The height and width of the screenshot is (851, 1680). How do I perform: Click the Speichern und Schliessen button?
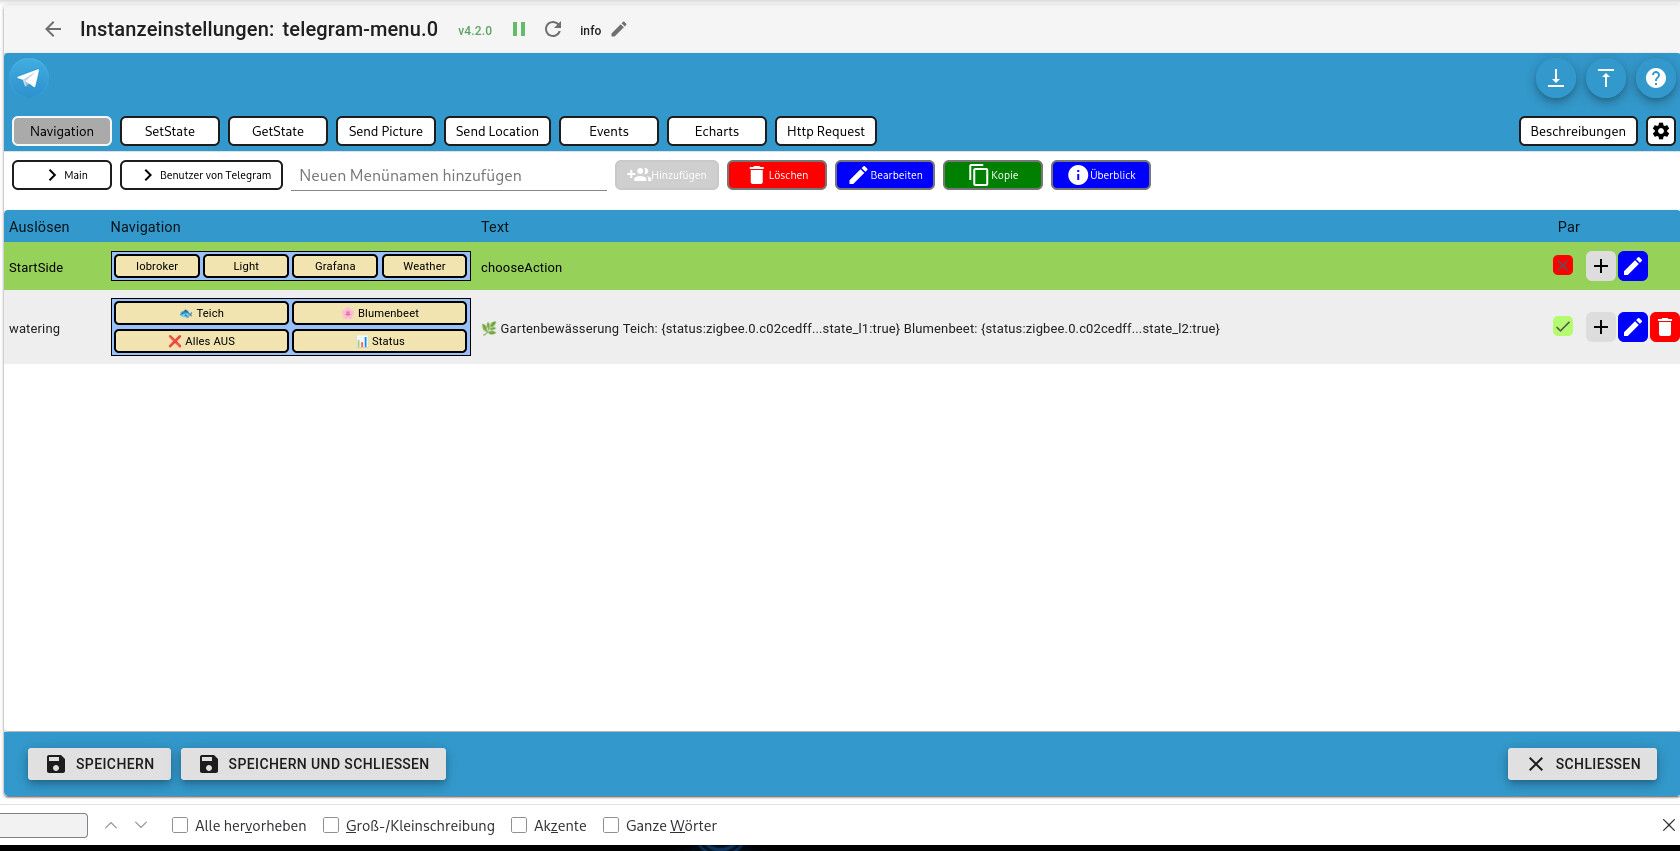(x=313, y=764)
